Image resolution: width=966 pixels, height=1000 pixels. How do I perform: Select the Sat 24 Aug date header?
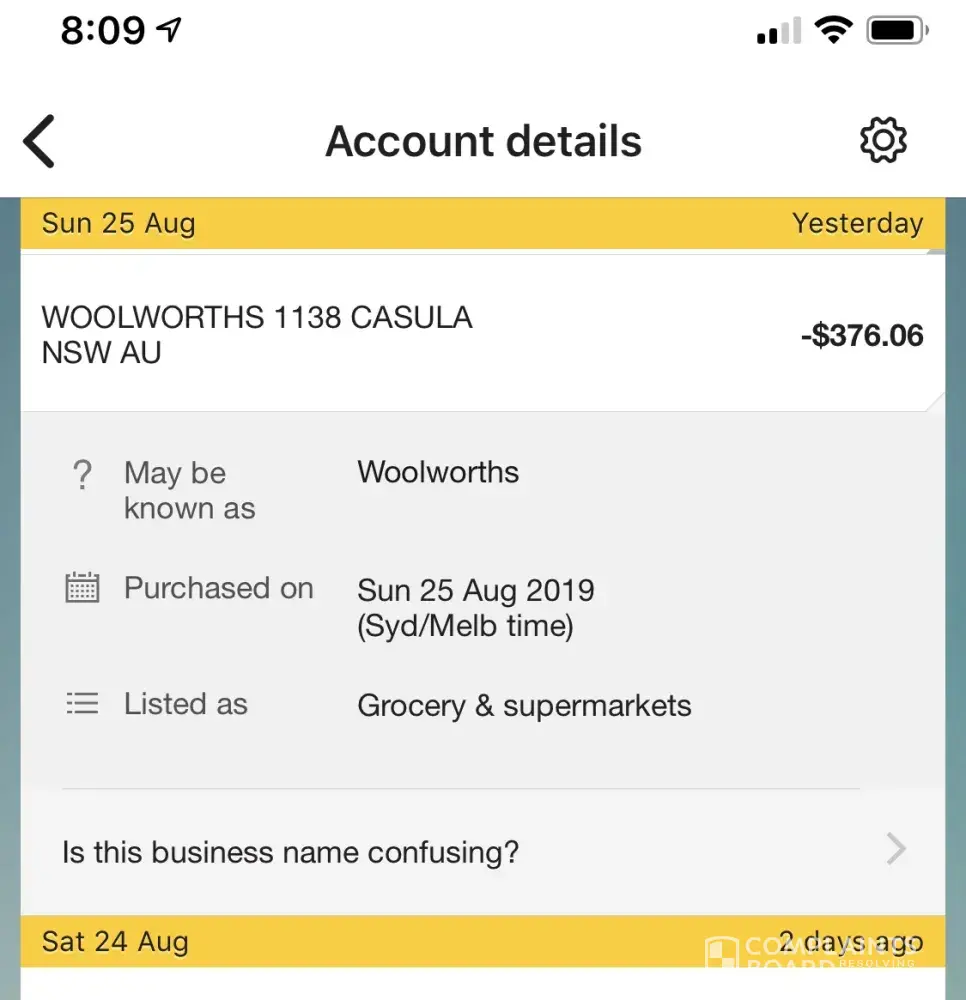click(115, 942)
